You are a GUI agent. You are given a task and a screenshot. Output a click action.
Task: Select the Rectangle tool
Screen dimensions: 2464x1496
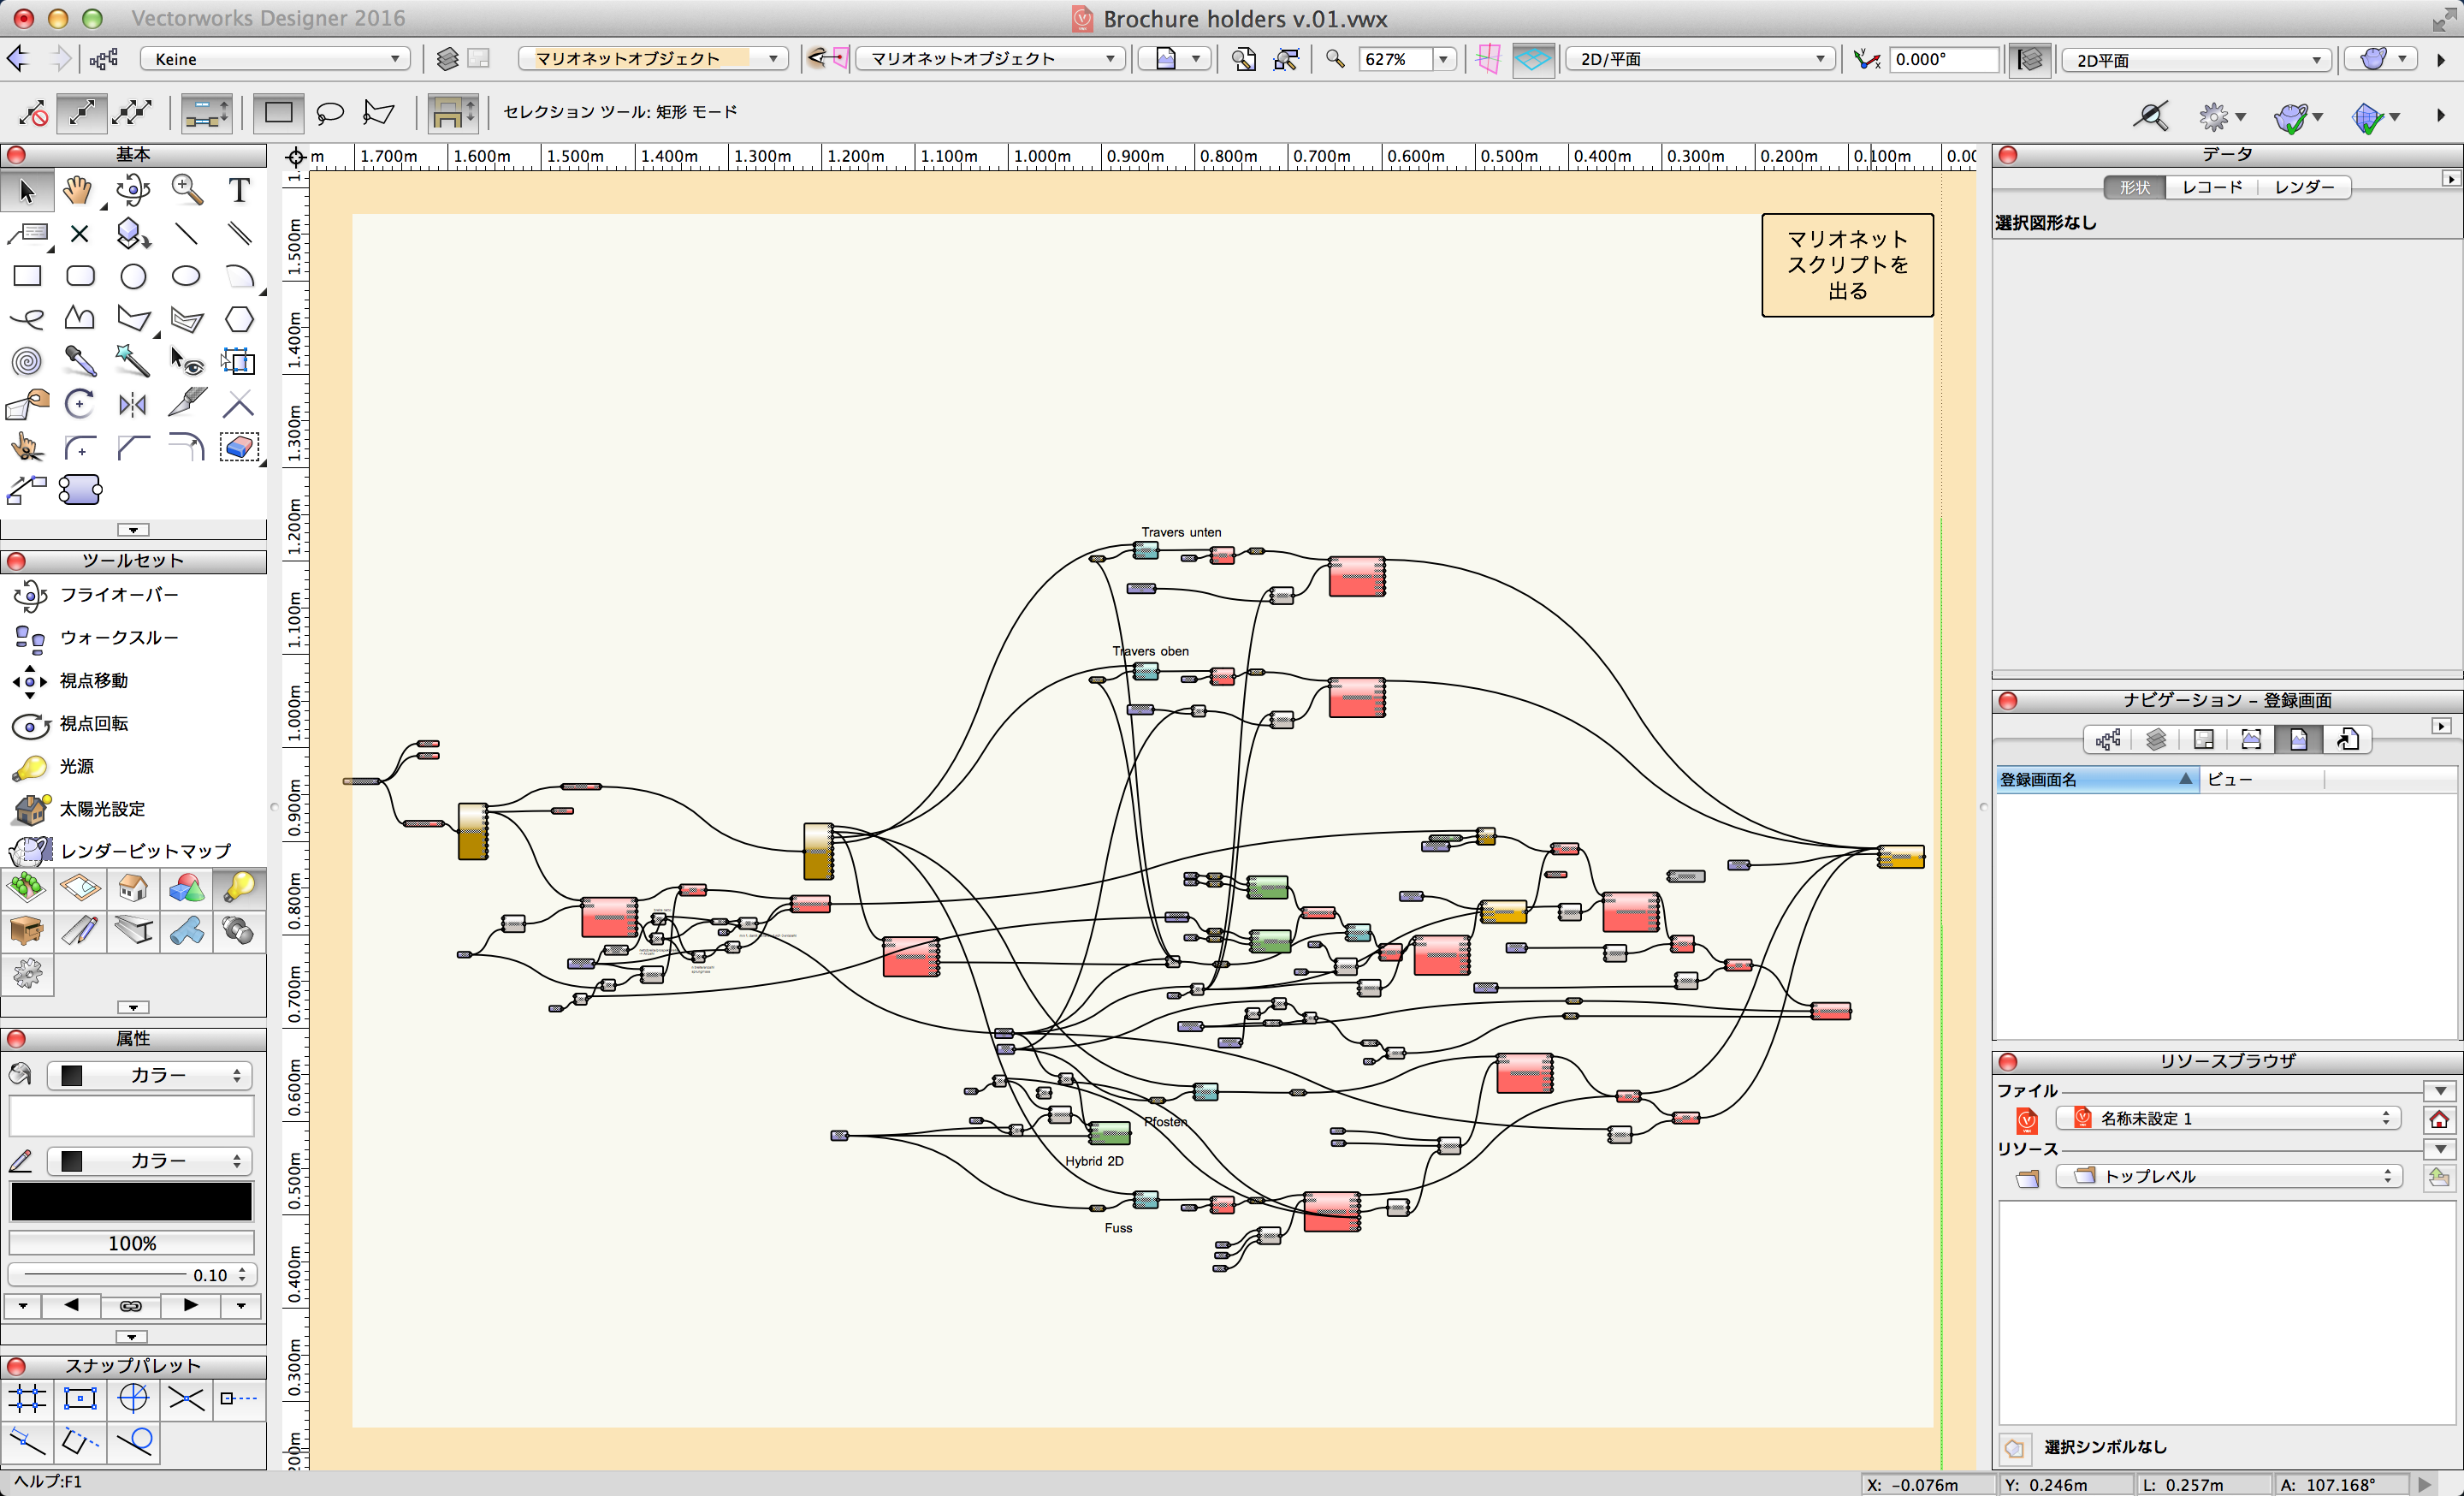[x=27, y=276]
